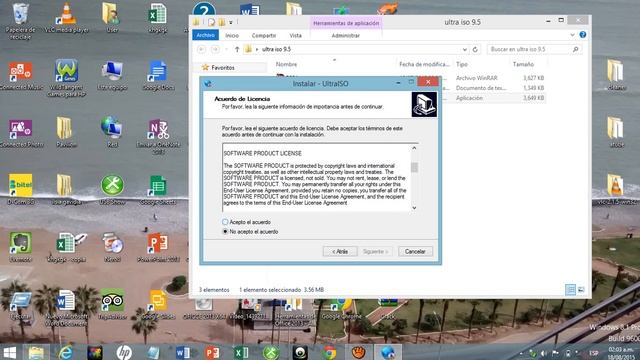Image resolution: width=640 pixels, height=360 pixels.
Task: Click license text scrollbar down arrow
Action: pyautogui.click(x=414, y=208)
